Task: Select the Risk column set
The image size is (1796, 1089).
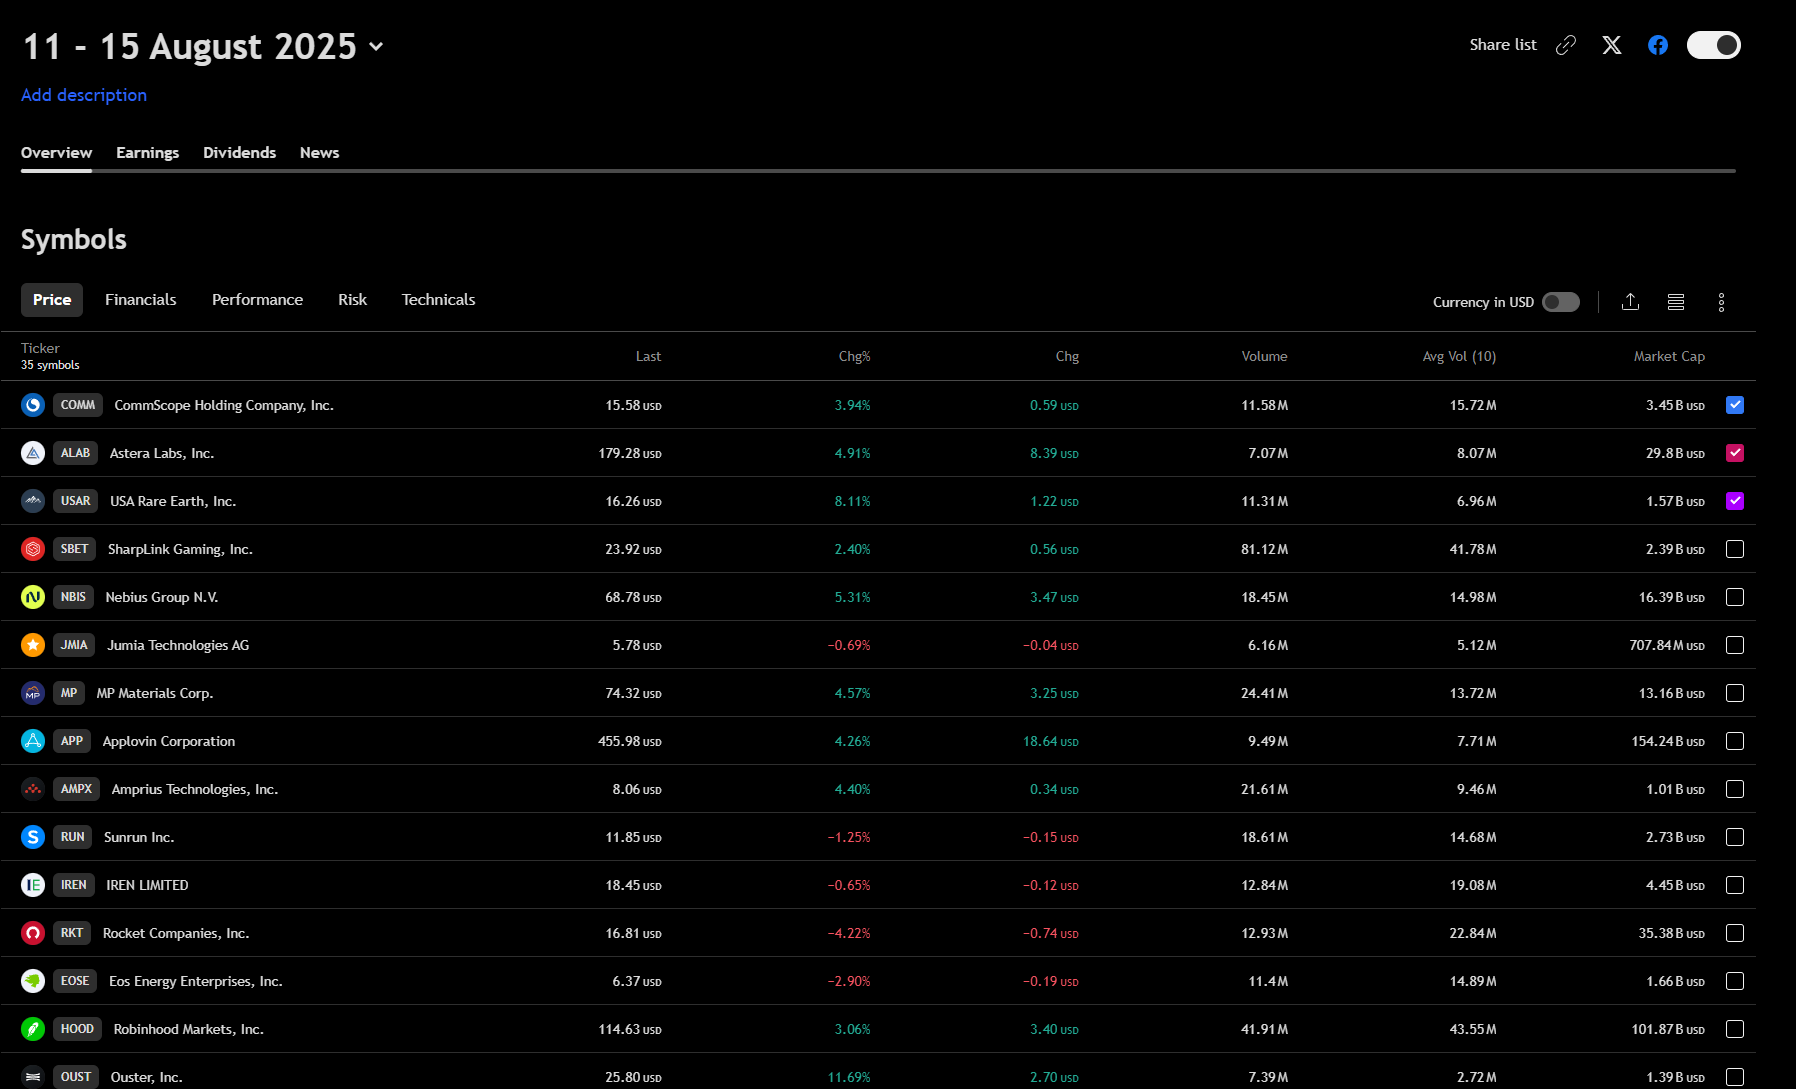Action: [x=352, y=300]
